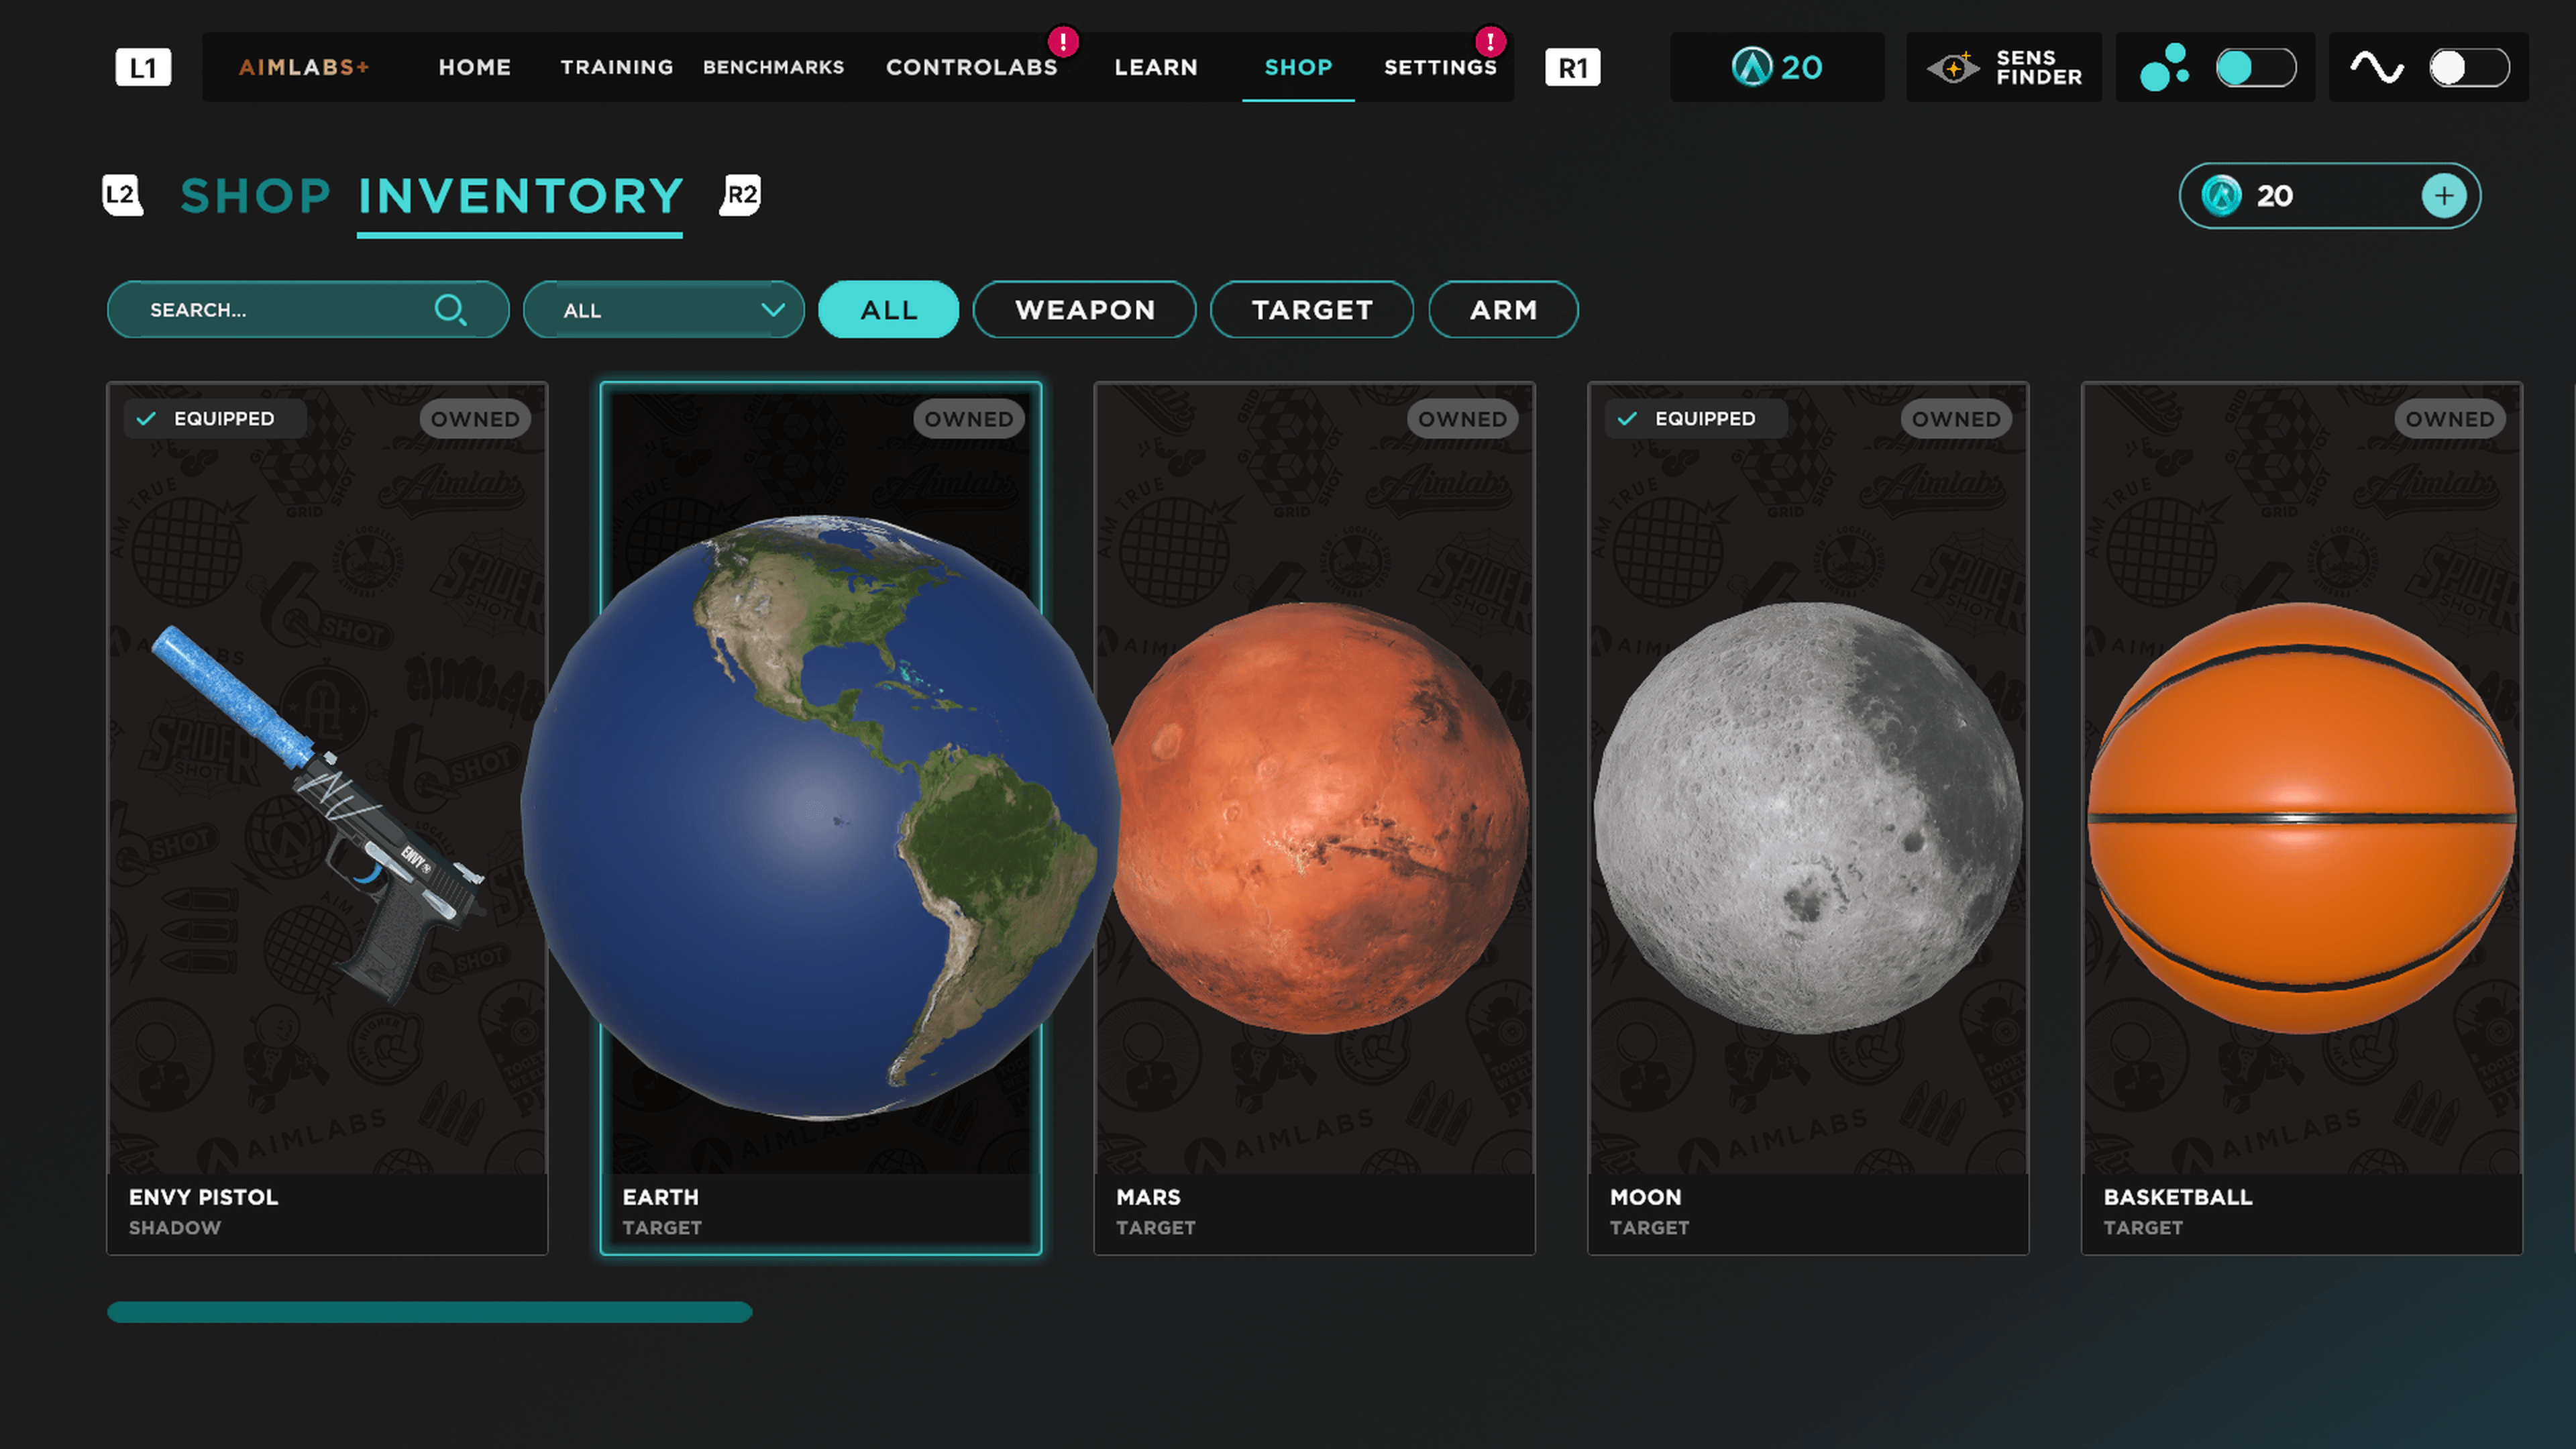Screen dimensions: 2576x1449
Task: Click the horizontal inventory scrollbar
Action: pyautogui.click(x=429, y=1312)
